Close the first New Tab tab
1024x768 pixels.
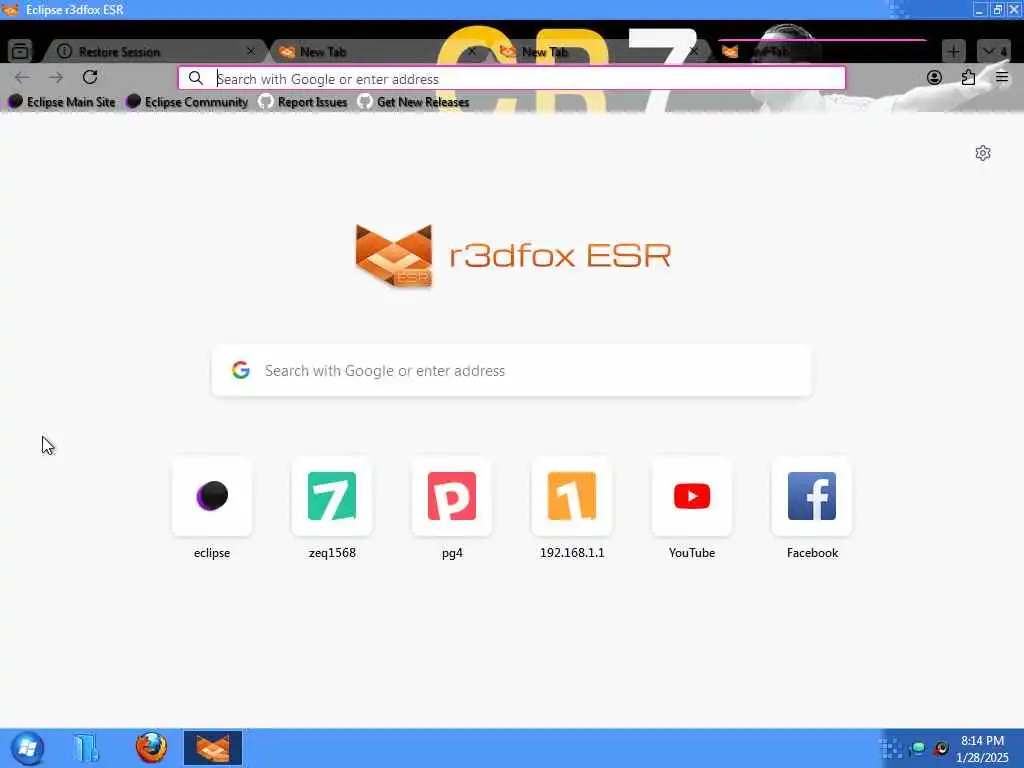click(472, 51)
